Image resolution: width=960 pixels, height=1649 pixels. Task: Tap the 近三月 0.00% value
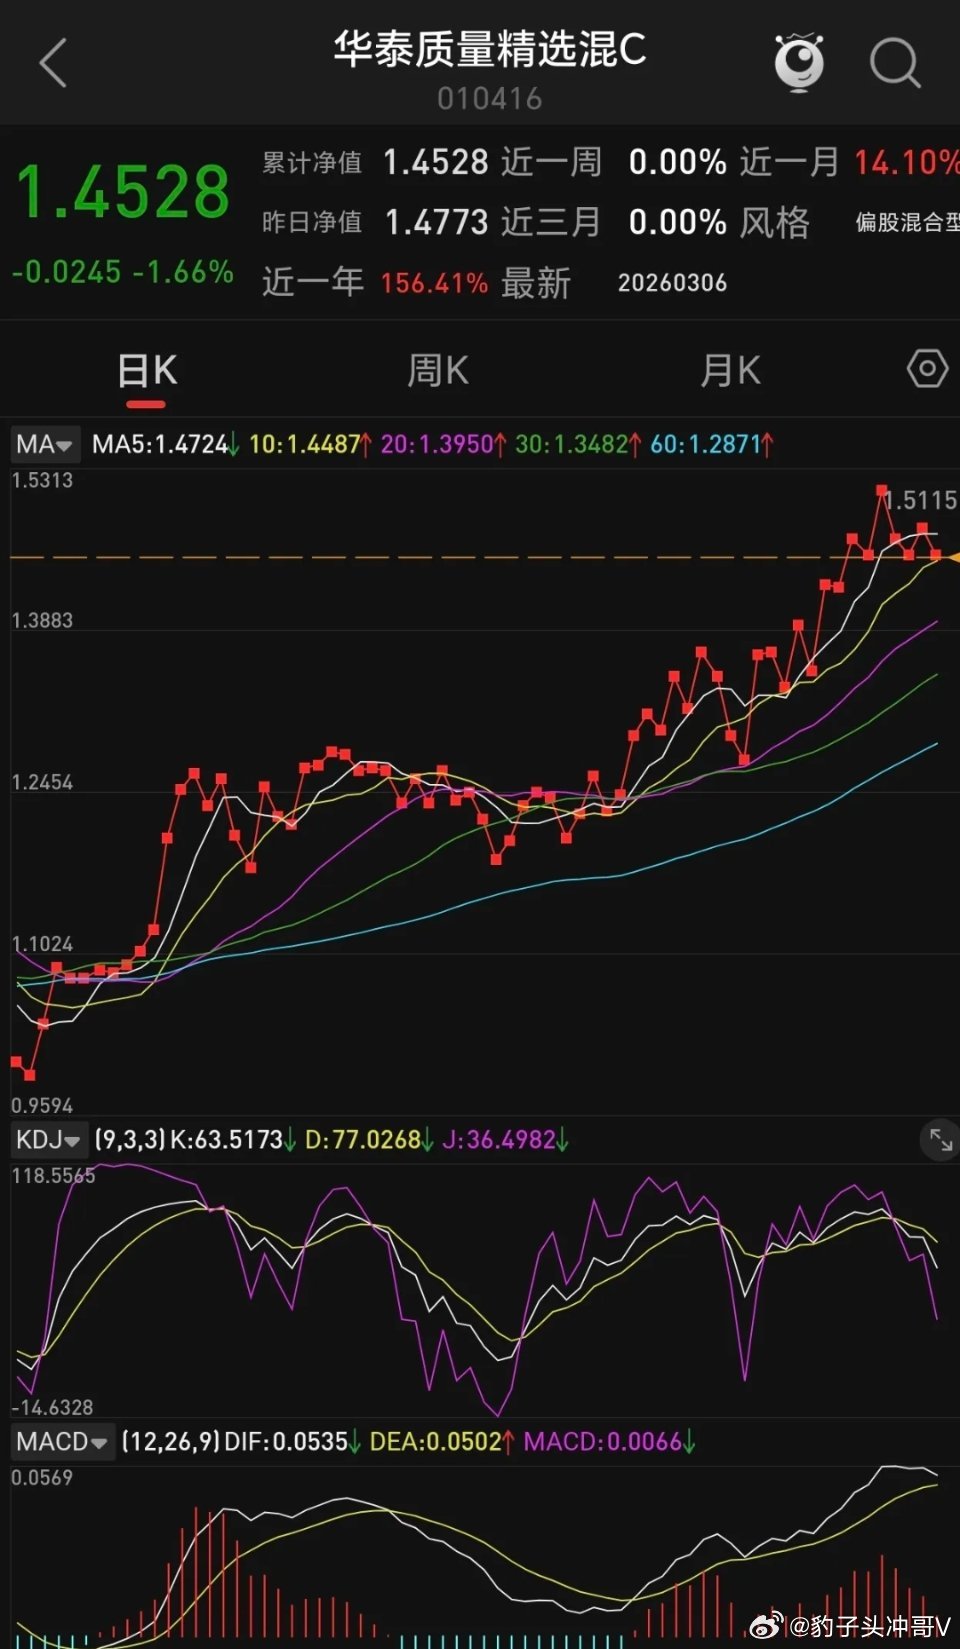tap(677, 222)
